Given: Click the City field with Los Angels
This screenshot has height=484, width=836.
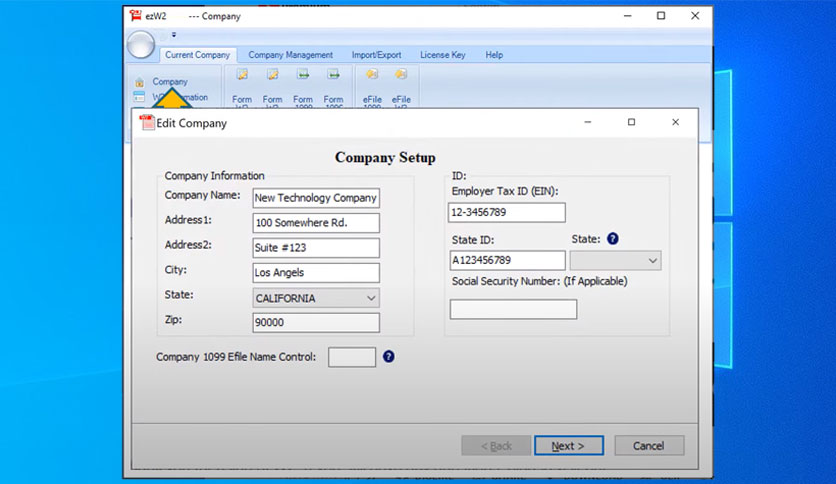Looking at the screenshot, I should coord(316,273).
